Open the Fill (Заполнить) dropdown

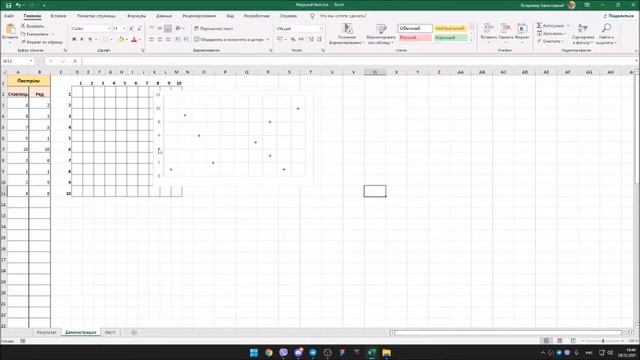[x=552, y=33]
